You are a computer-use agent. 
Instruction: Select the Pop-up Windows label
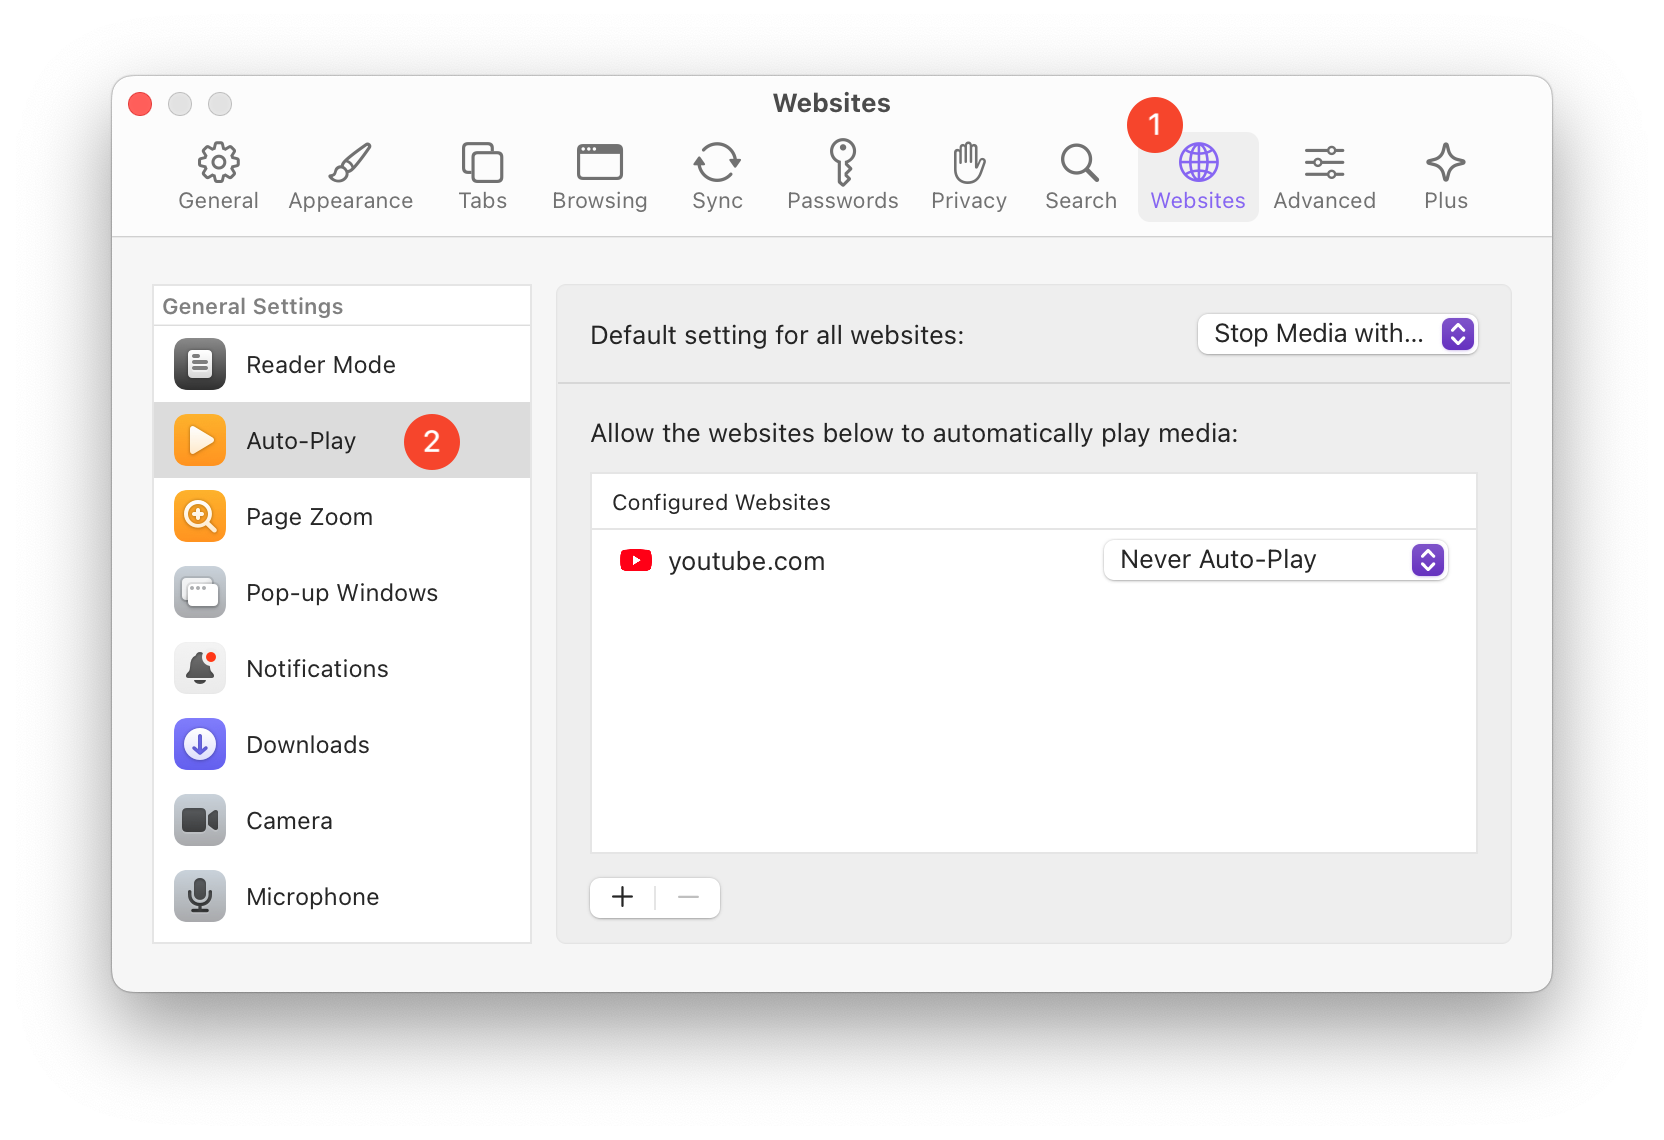342,593
